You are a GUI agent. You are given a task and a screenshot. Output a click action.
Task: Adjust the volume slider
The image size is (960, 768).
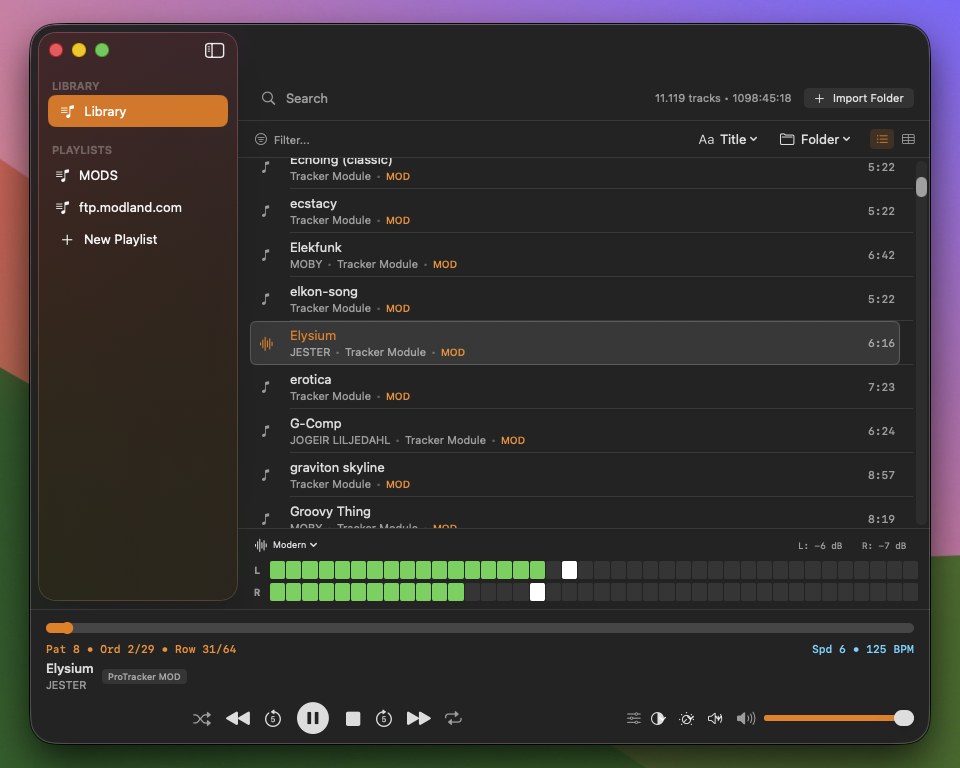pos(839,718)
